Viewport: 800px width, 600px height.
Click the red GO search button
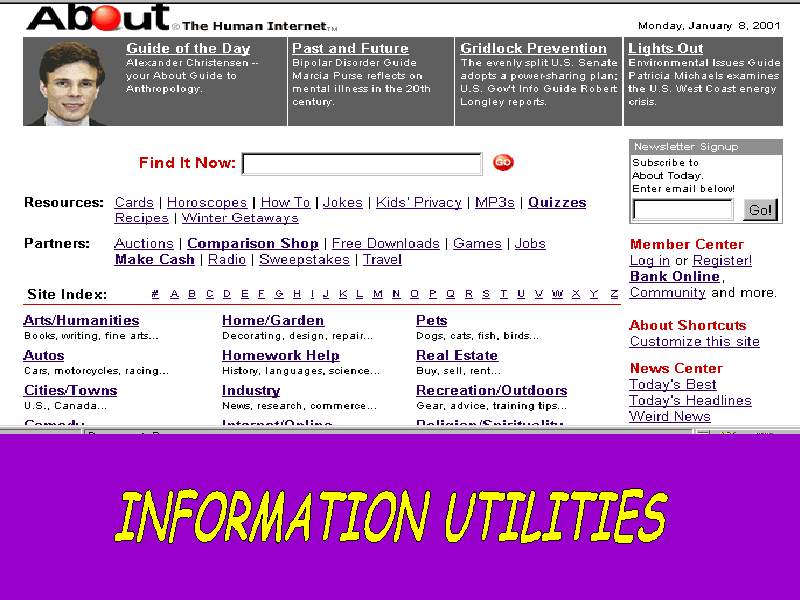pos(503,163)
